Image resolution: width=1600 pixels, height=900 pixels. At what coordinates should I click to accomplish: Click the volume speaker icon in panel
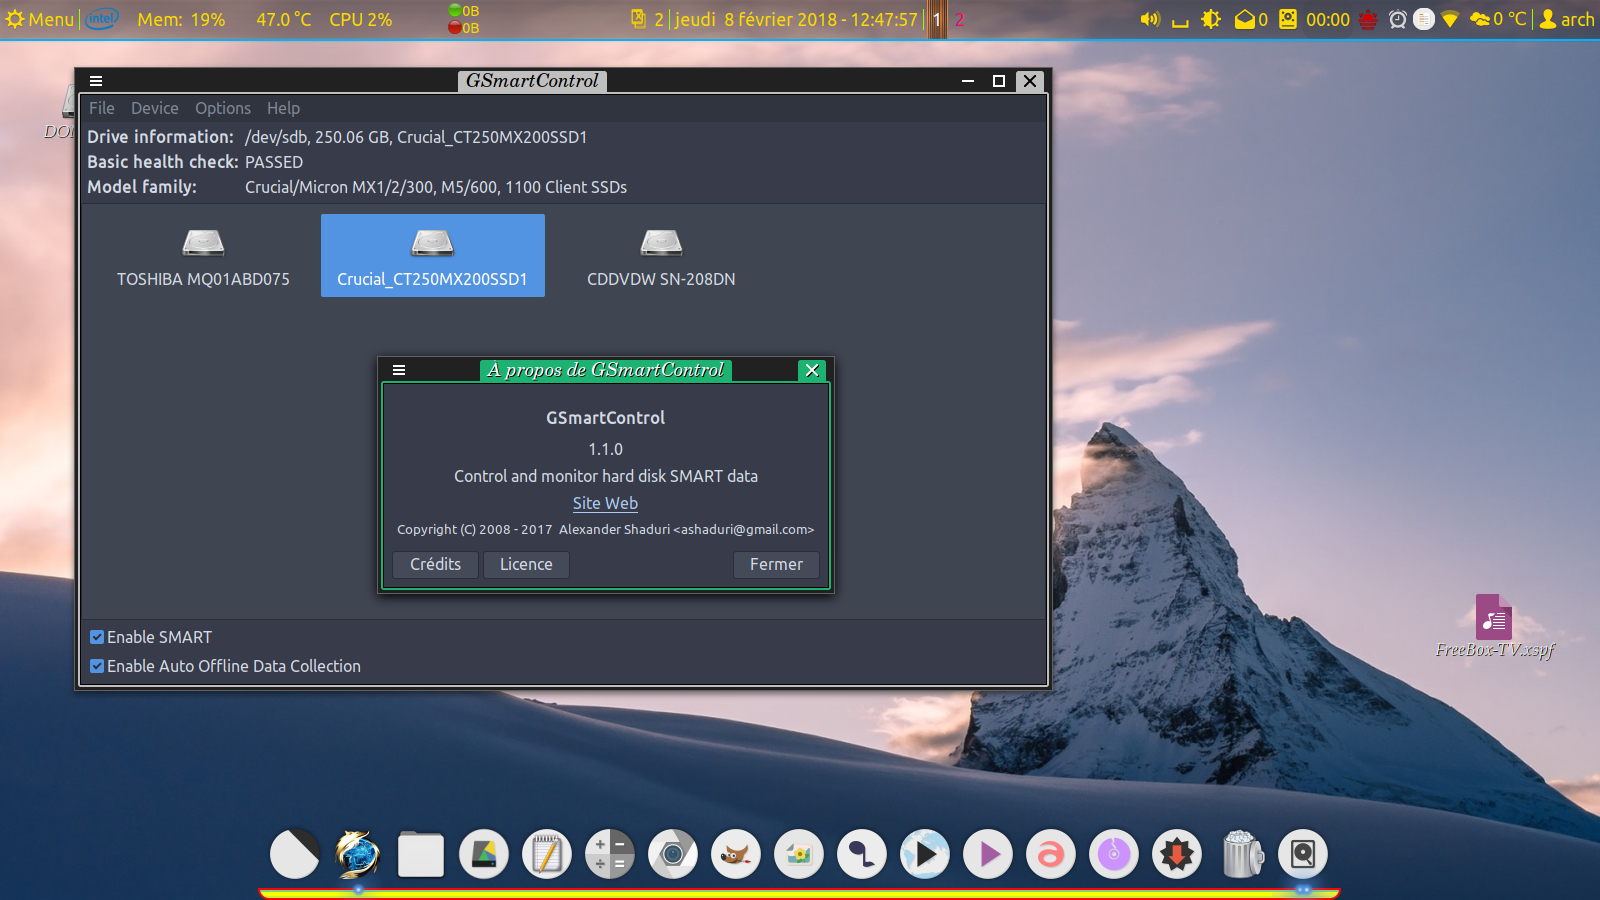tap(1150, 19)
